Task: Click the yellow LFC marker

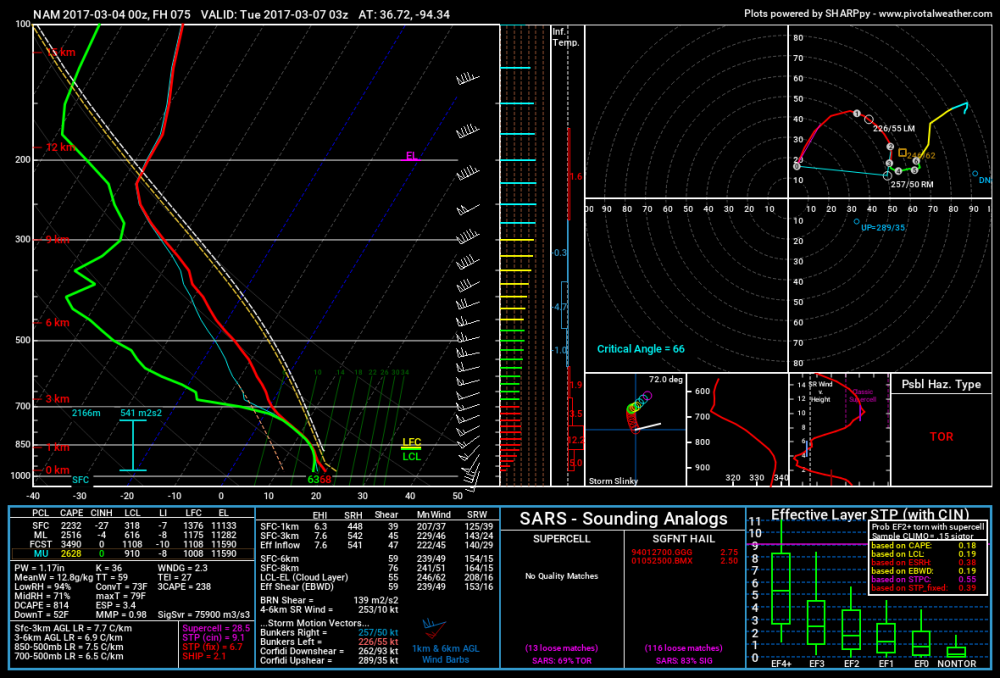Action: [411, 443]
